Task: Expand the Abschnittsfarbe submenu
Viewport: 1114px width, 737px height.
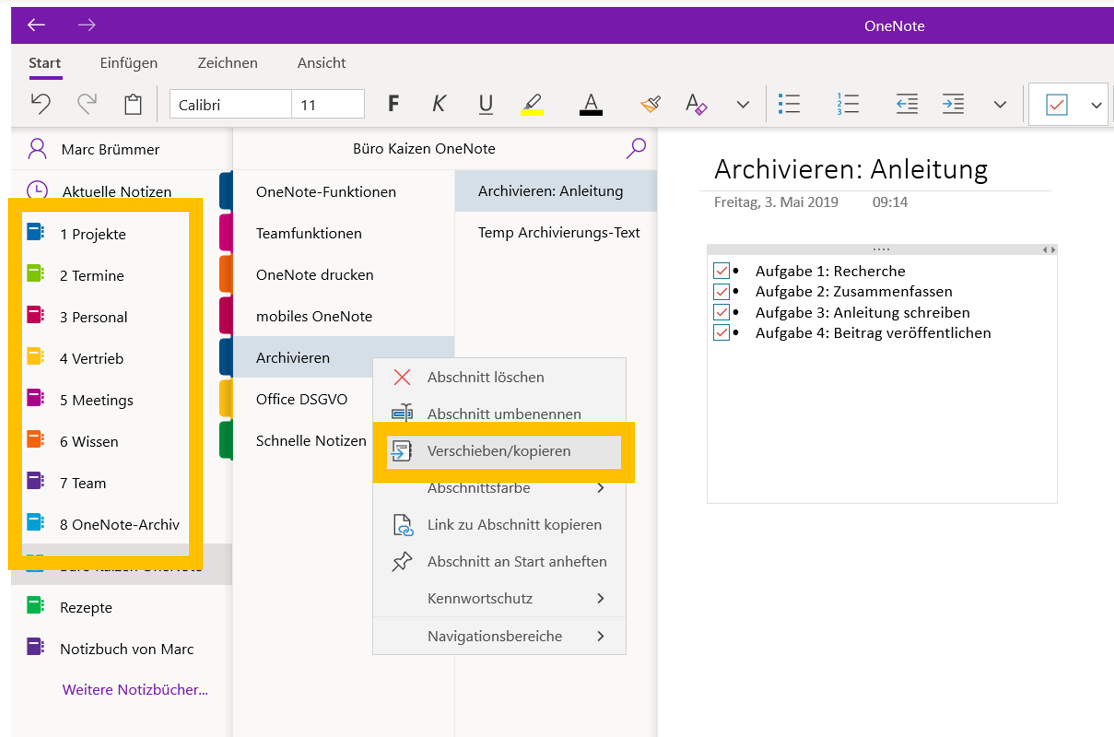Action: [499, 488]
